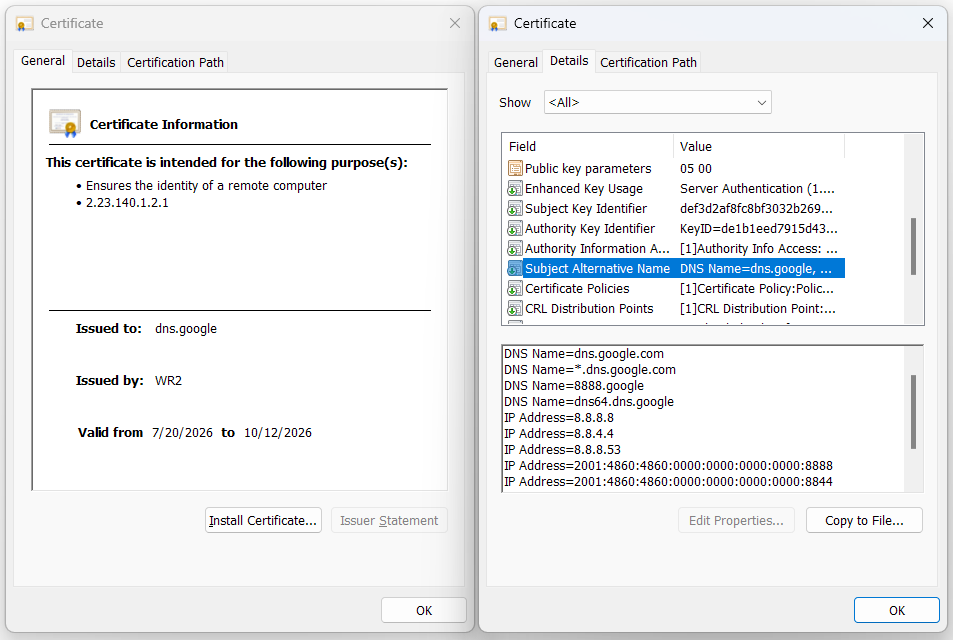Click the line 'IP Address=8.8.8.8'

click(x=559, y=418)
